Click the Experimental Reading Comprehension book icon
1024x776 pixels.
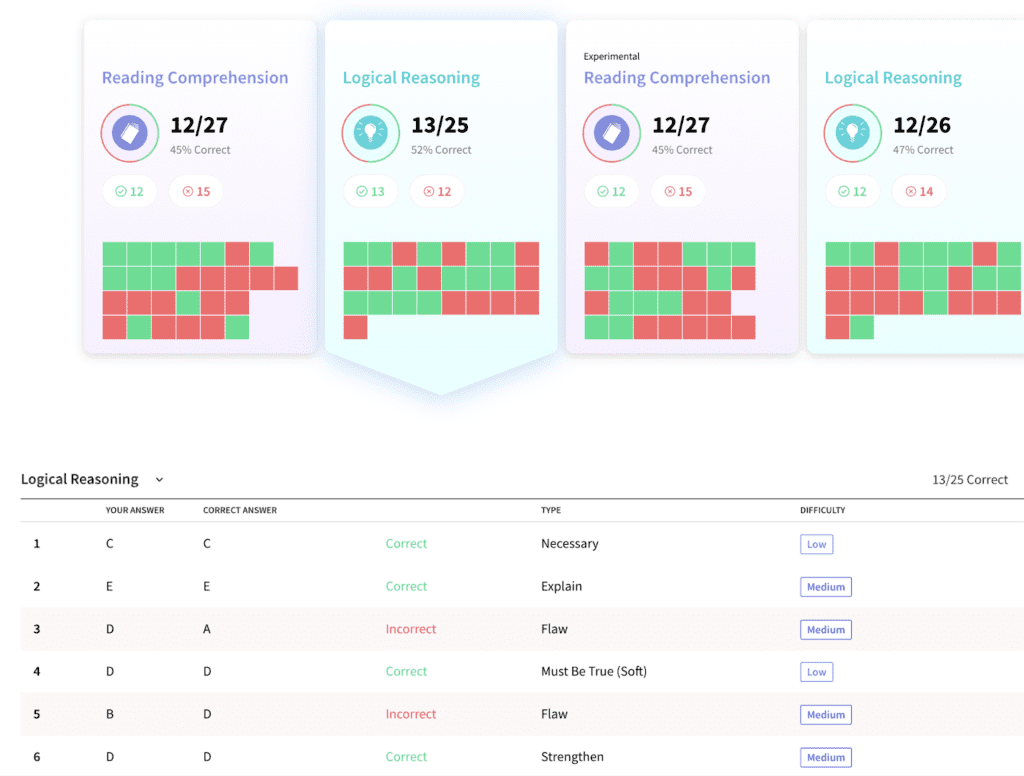point(612,132)
